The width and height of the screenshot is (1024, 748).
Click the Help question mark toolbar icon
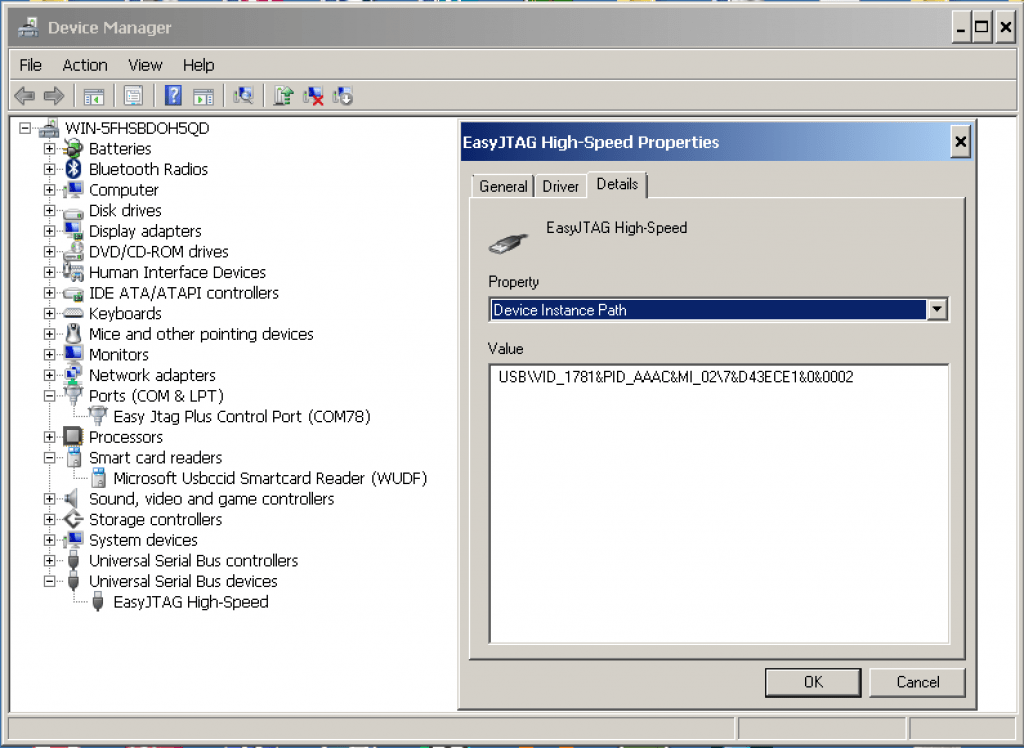[x=171, y=95]
